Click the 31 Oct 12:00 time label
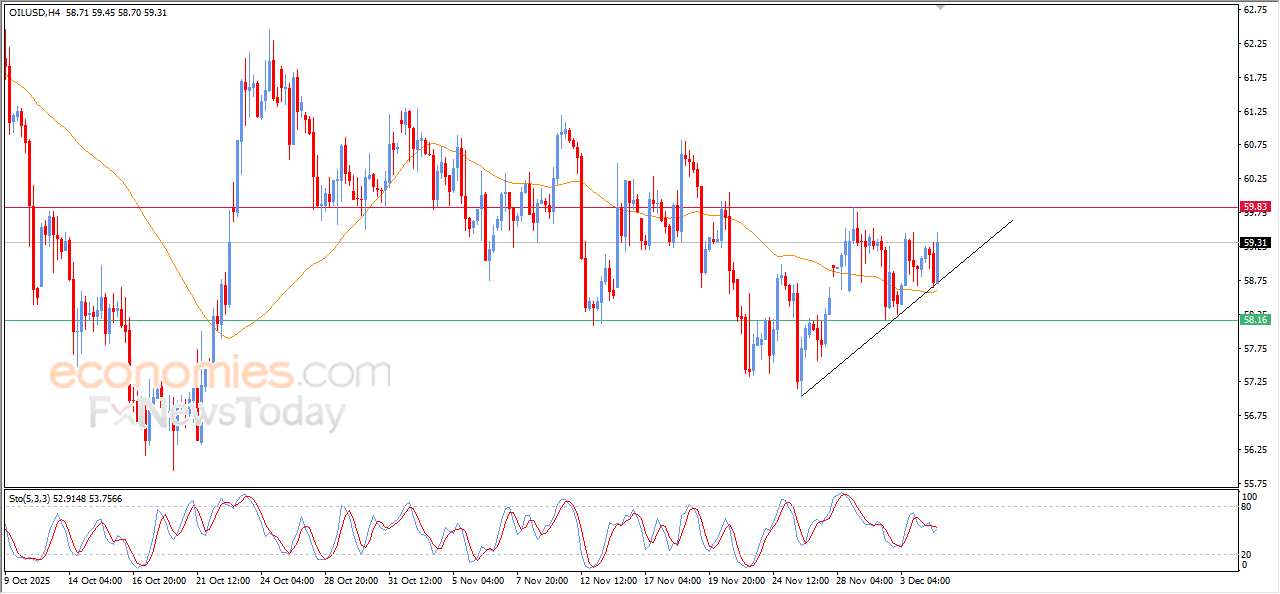The image size is (1280, 594). tap(415, 580)
